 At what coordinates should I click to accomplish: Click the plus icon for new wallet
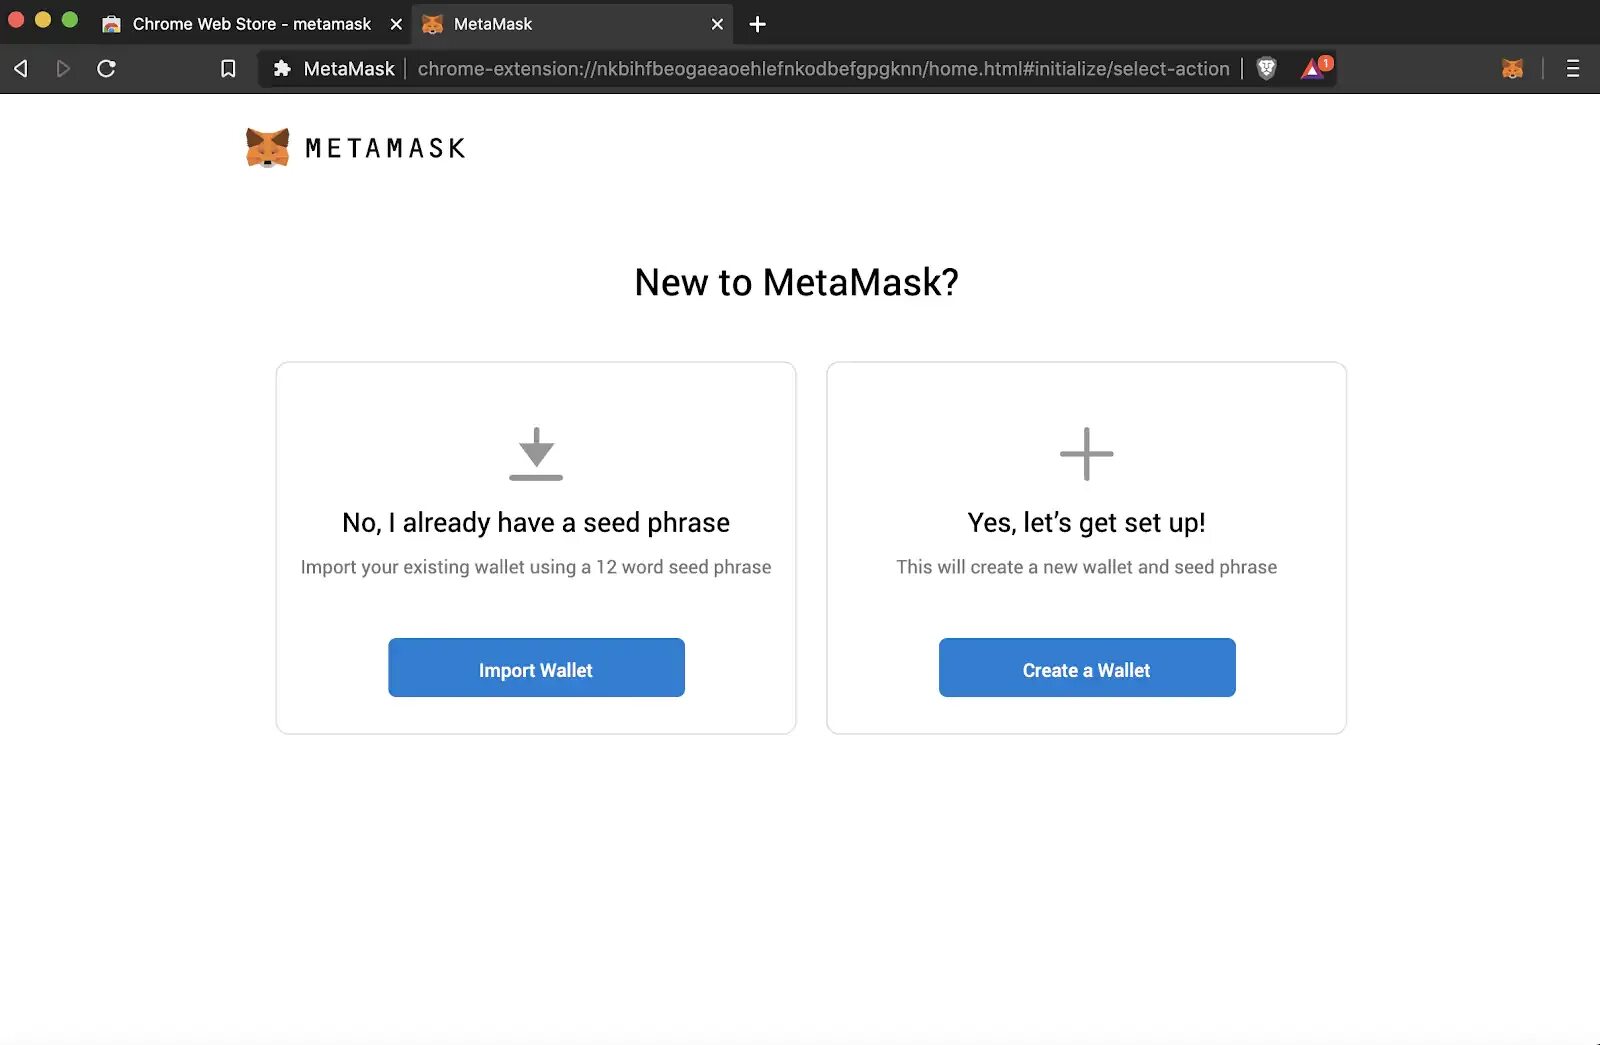(x=1086, y=454)
